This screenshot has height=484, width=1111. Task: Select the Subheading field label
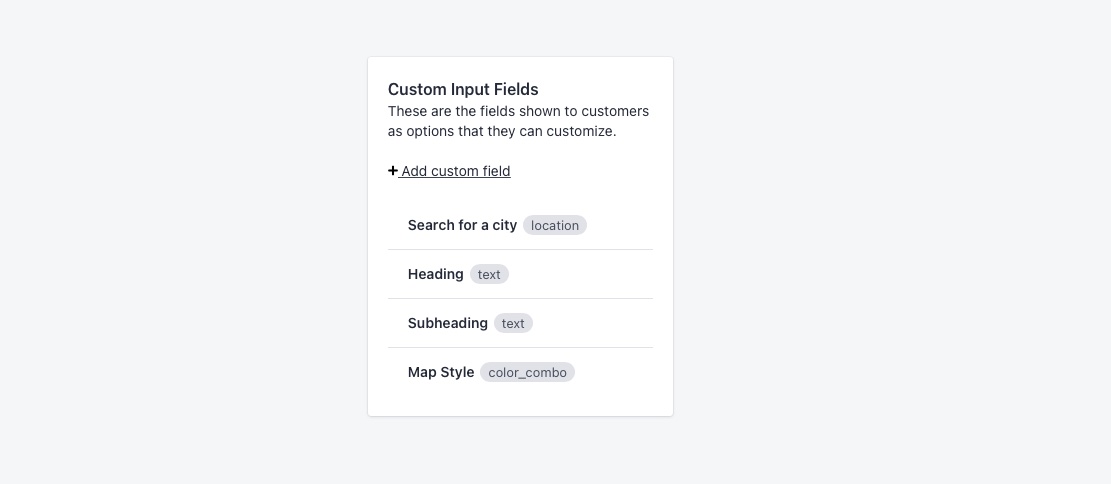447,323
